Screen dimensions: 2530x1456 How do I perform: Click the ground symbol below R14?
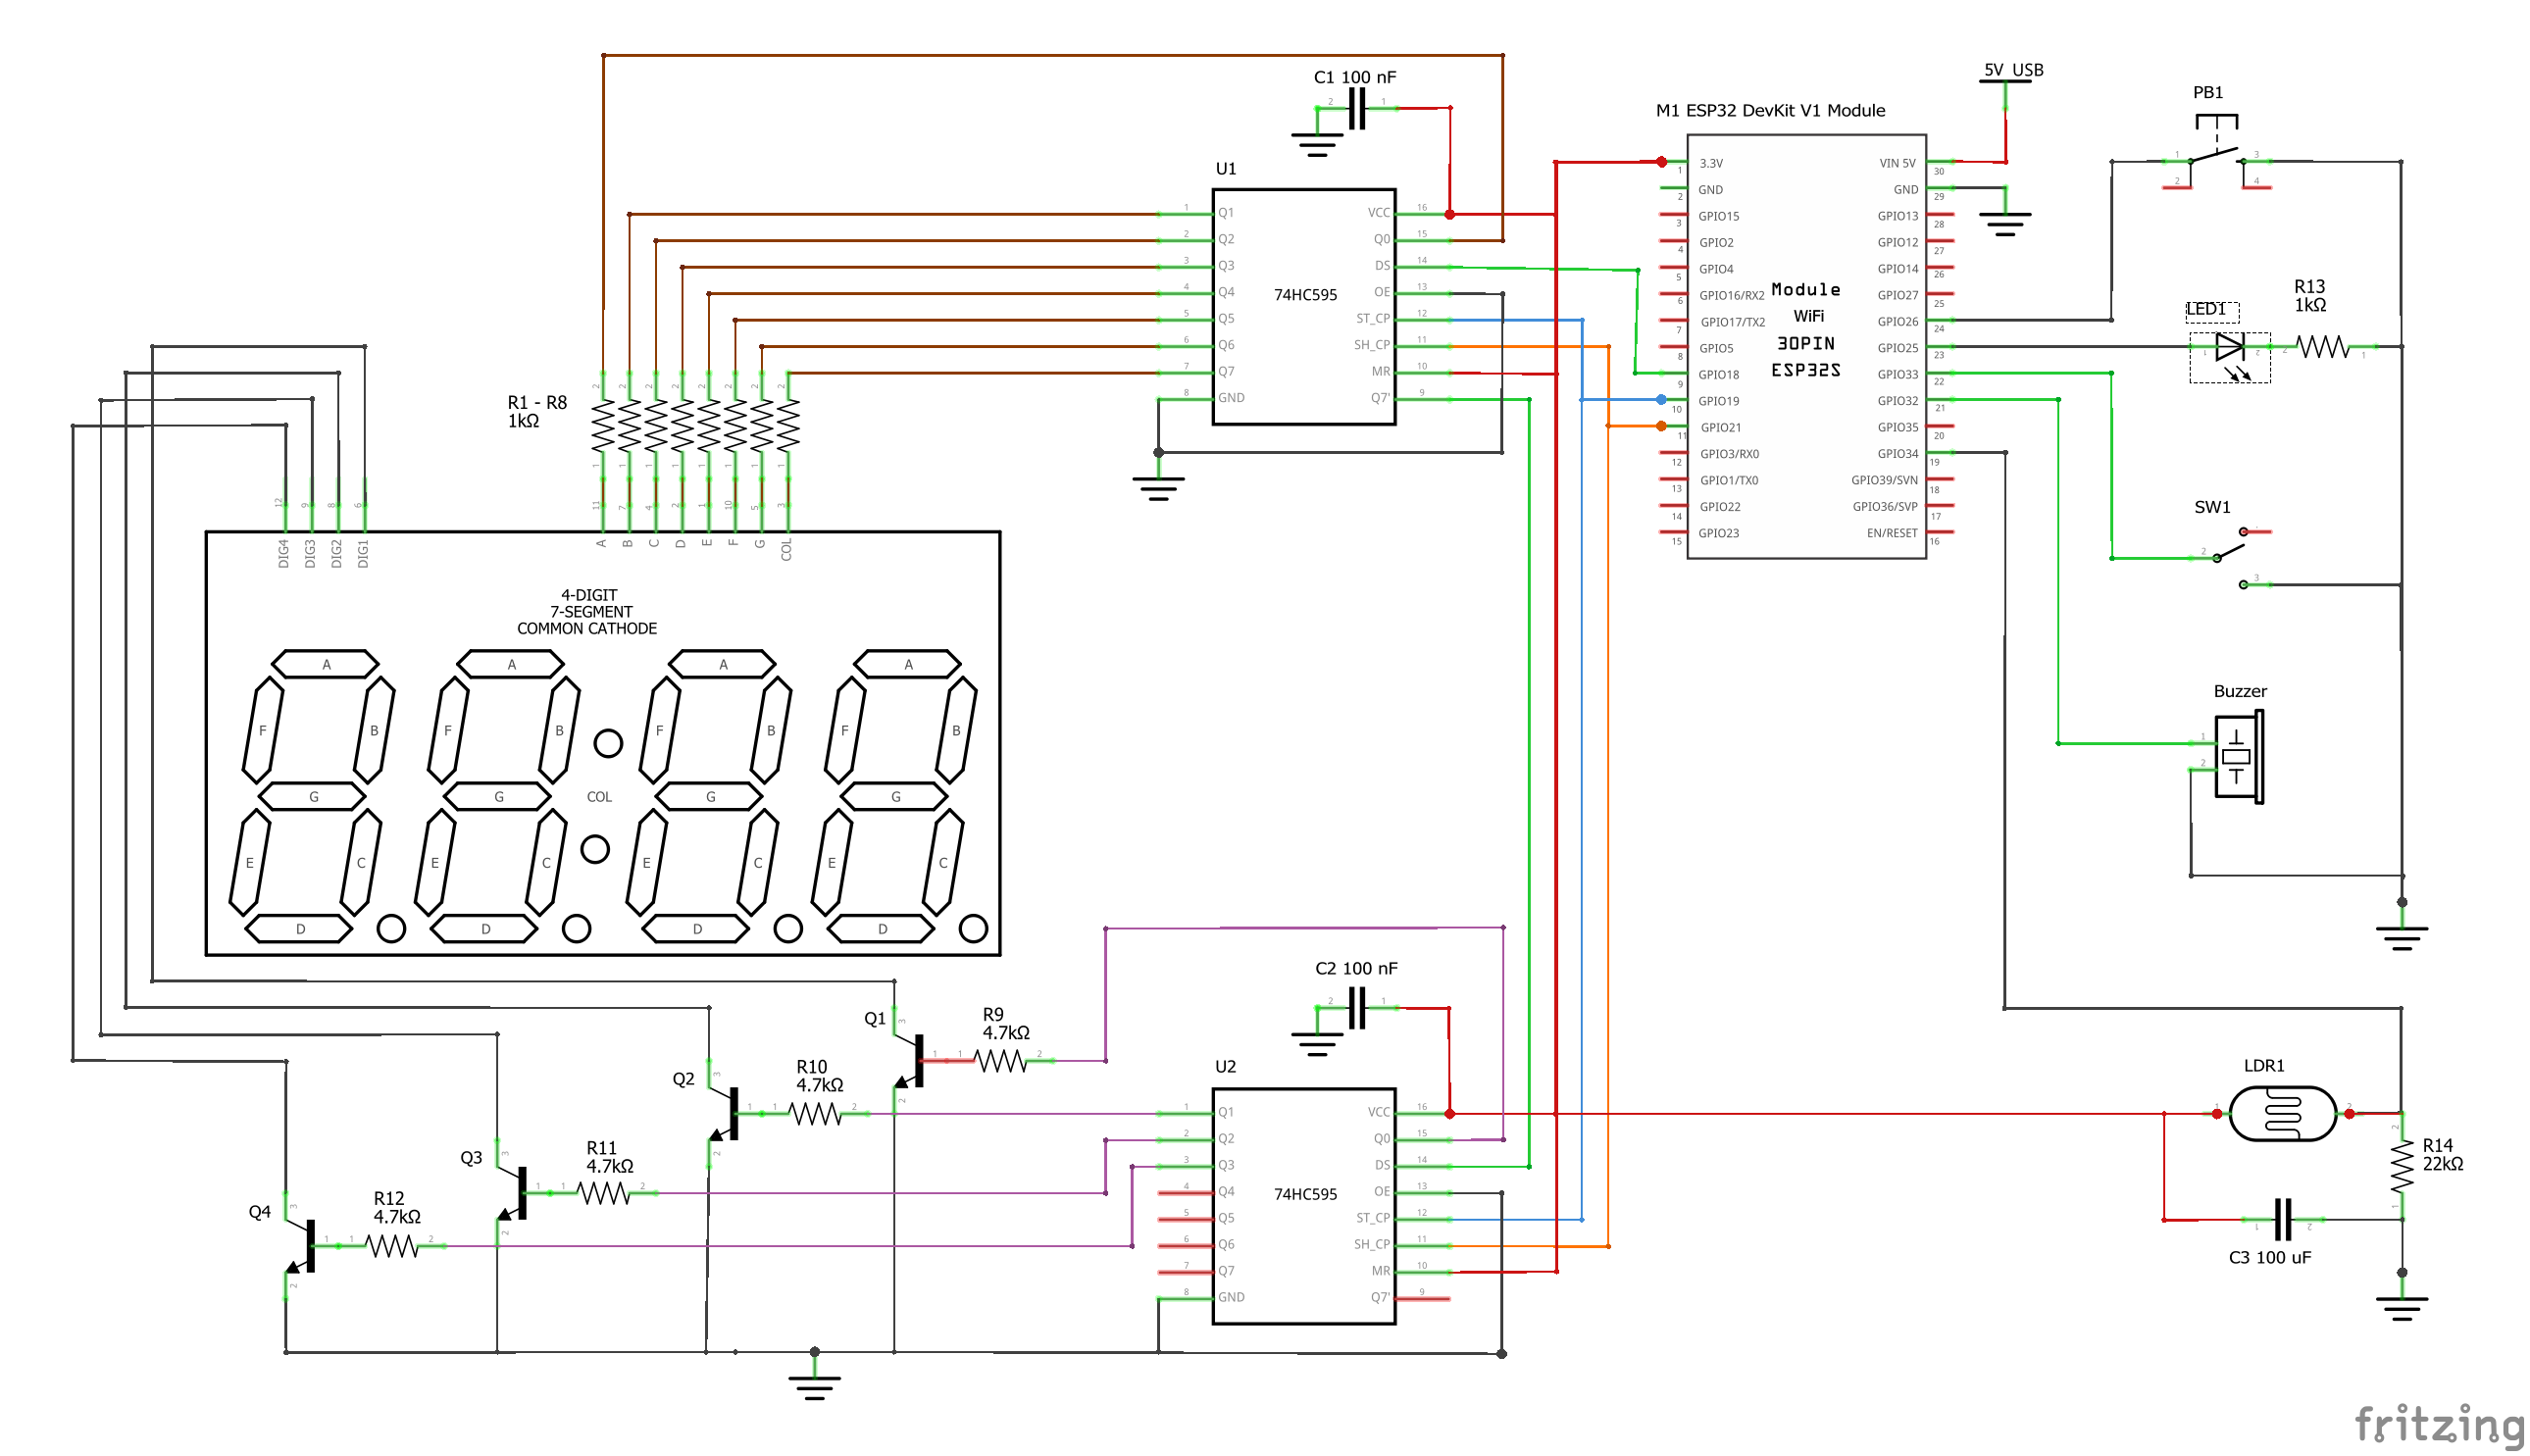[2402, 1309]
